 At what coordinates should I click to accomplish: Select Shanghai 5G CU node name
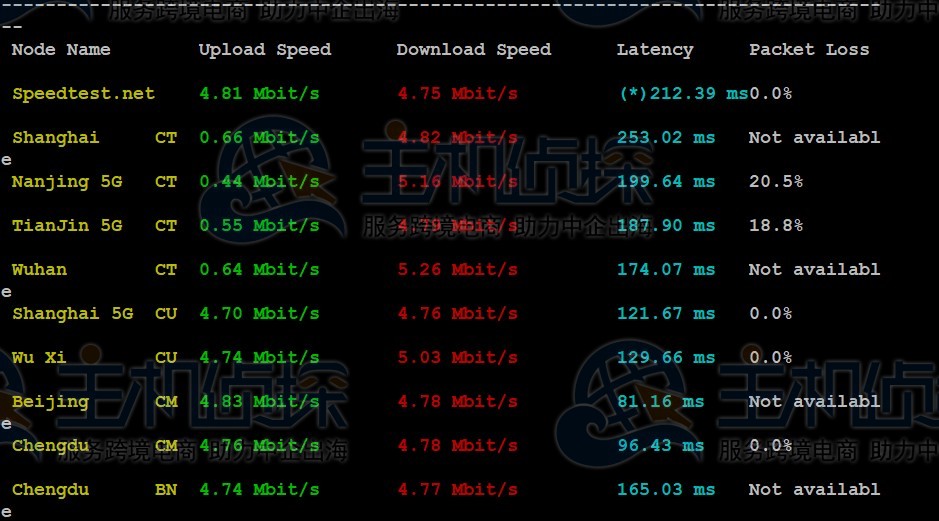click(95, 314)
